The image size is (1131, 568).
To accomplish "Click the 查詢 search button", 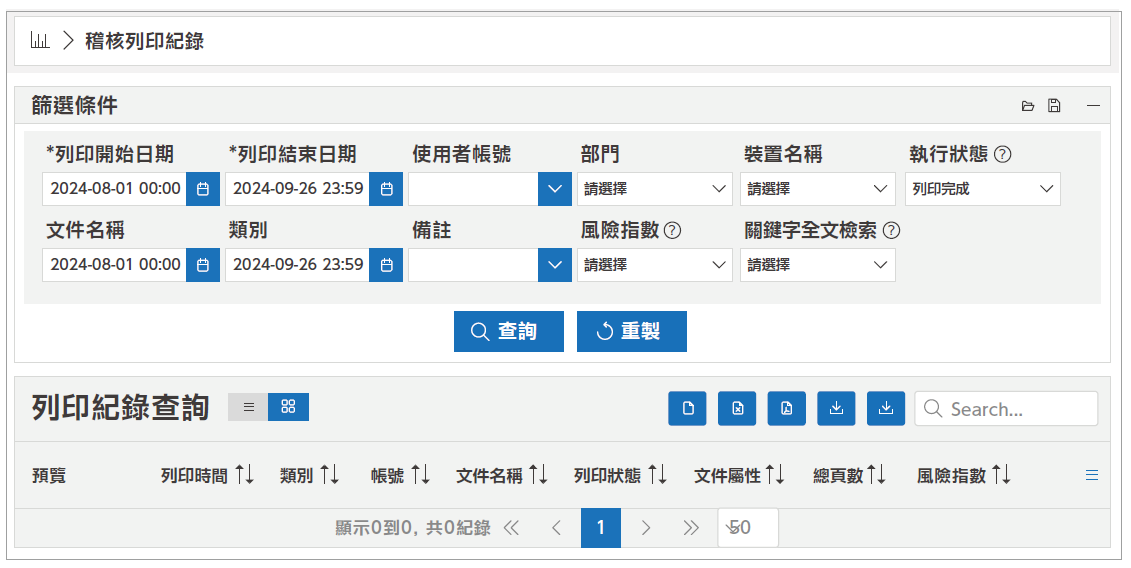I will point(508,331).
